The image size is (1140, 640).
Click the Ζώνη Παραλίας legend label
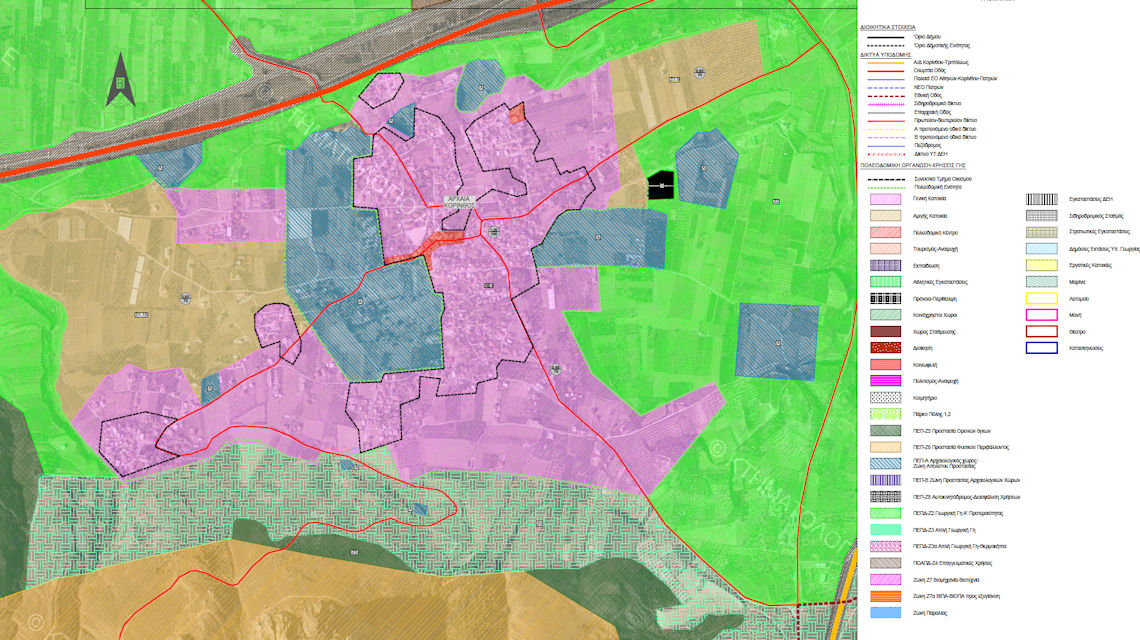[x=930, y=613]
